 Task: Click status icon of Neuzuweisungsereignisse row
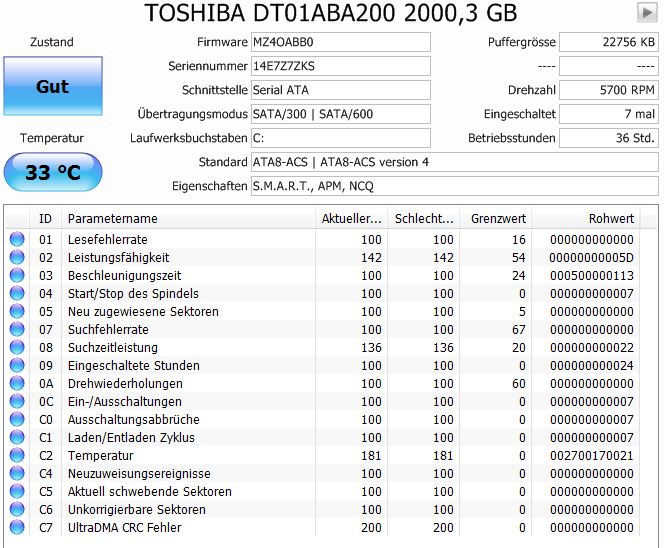[x=17, y=473]
